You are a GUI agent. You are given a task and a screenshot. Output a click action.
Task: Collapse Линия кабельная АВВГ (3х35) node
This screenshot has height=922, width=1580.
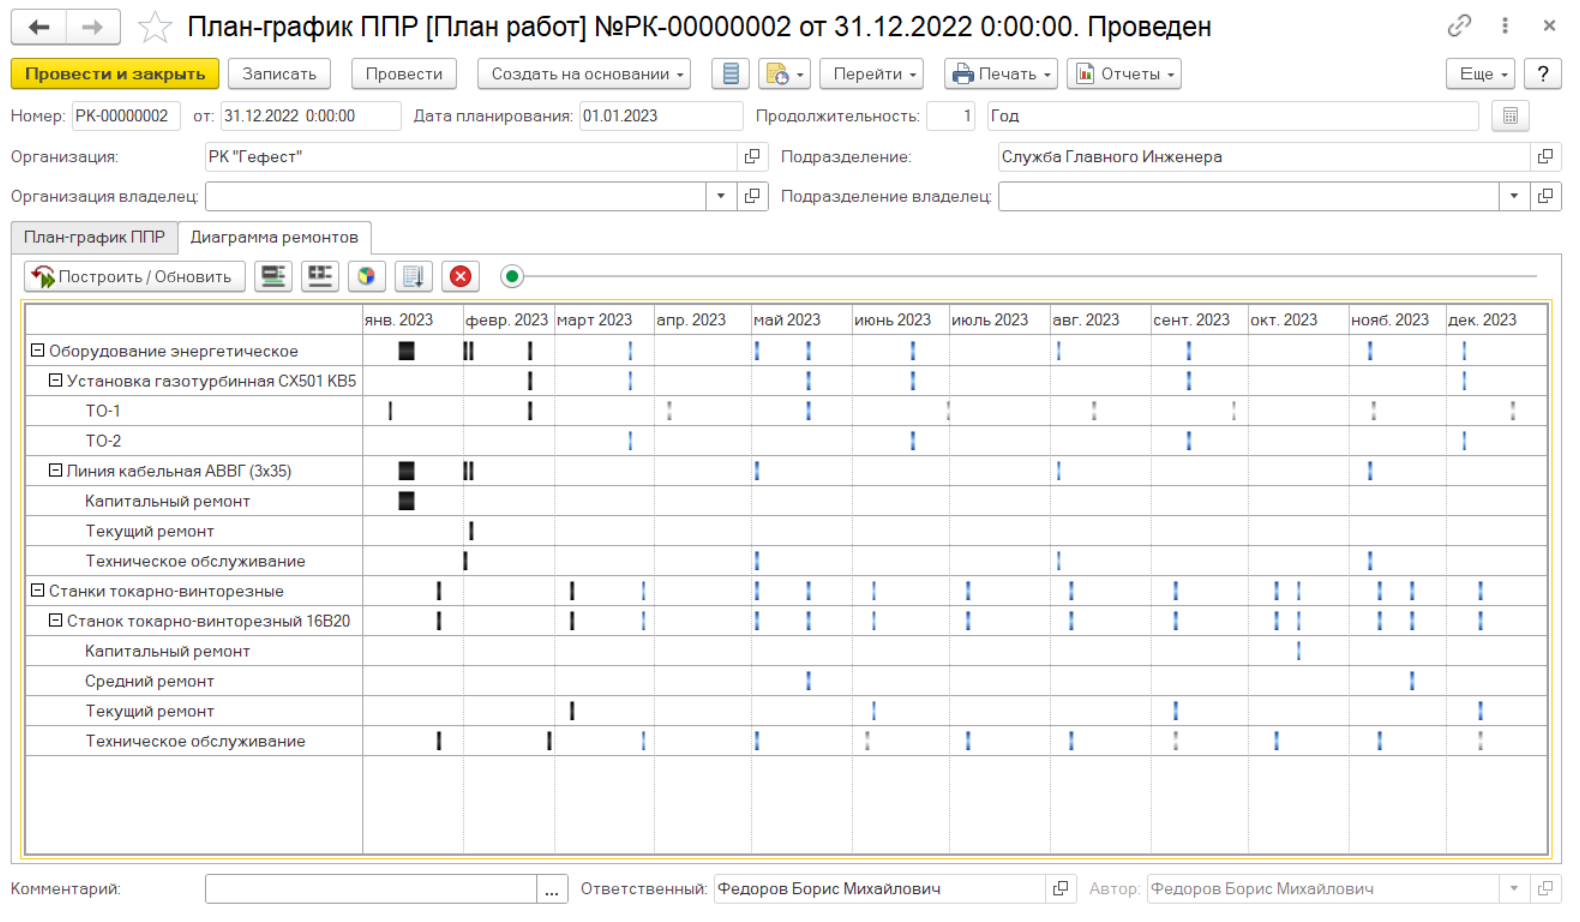click(x=55, y=470)
